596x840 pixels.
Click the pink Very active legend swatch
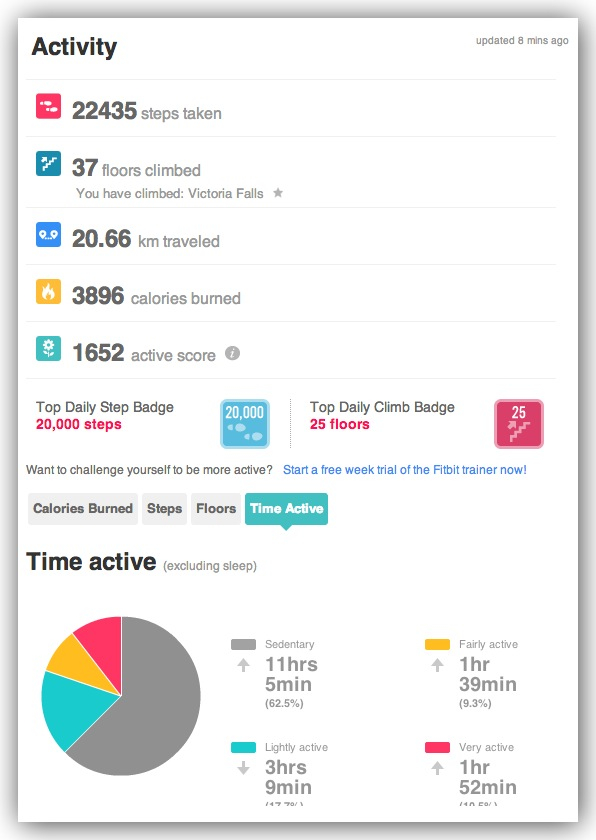pyautogui.click(x=437, y=747)
